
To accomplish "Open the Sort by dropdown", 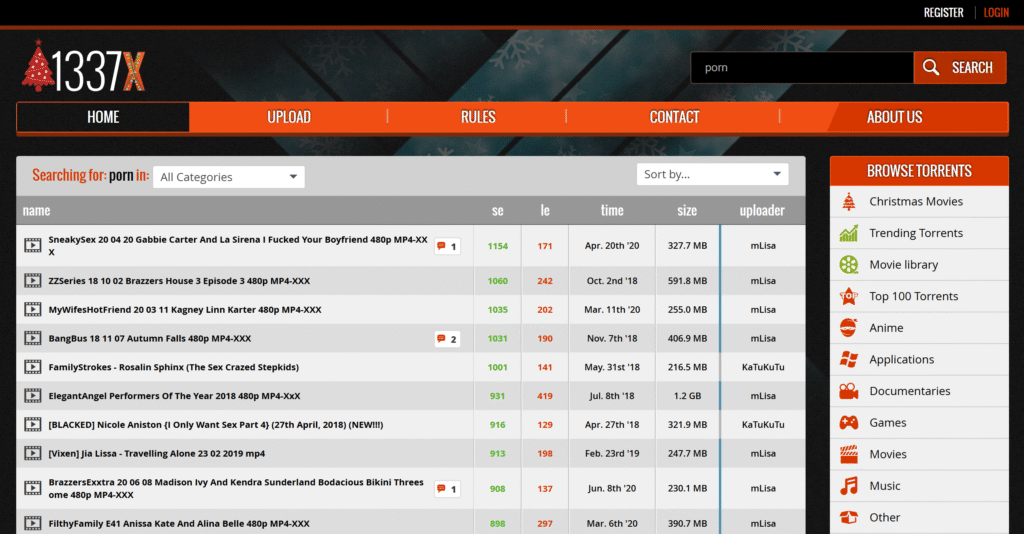I will (712, 174).
